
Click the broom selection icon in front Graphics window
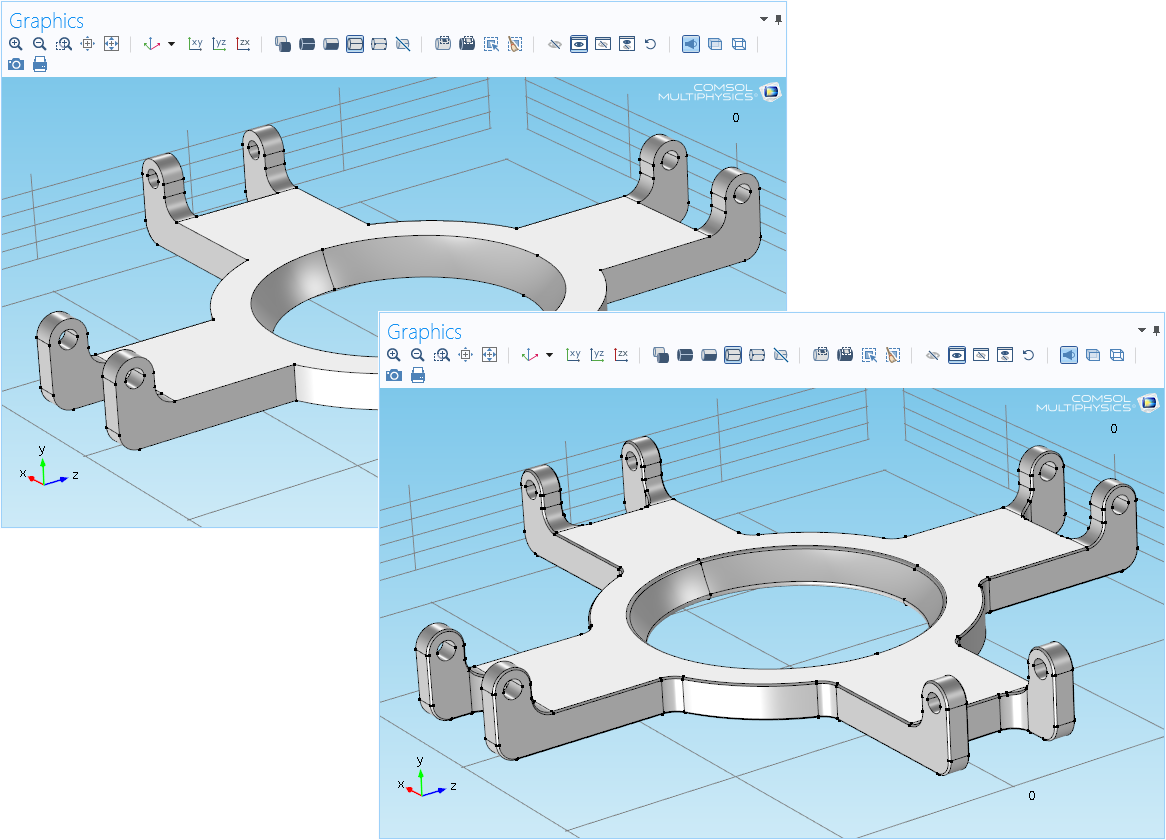pyautogui.click(x=893, y=355)
